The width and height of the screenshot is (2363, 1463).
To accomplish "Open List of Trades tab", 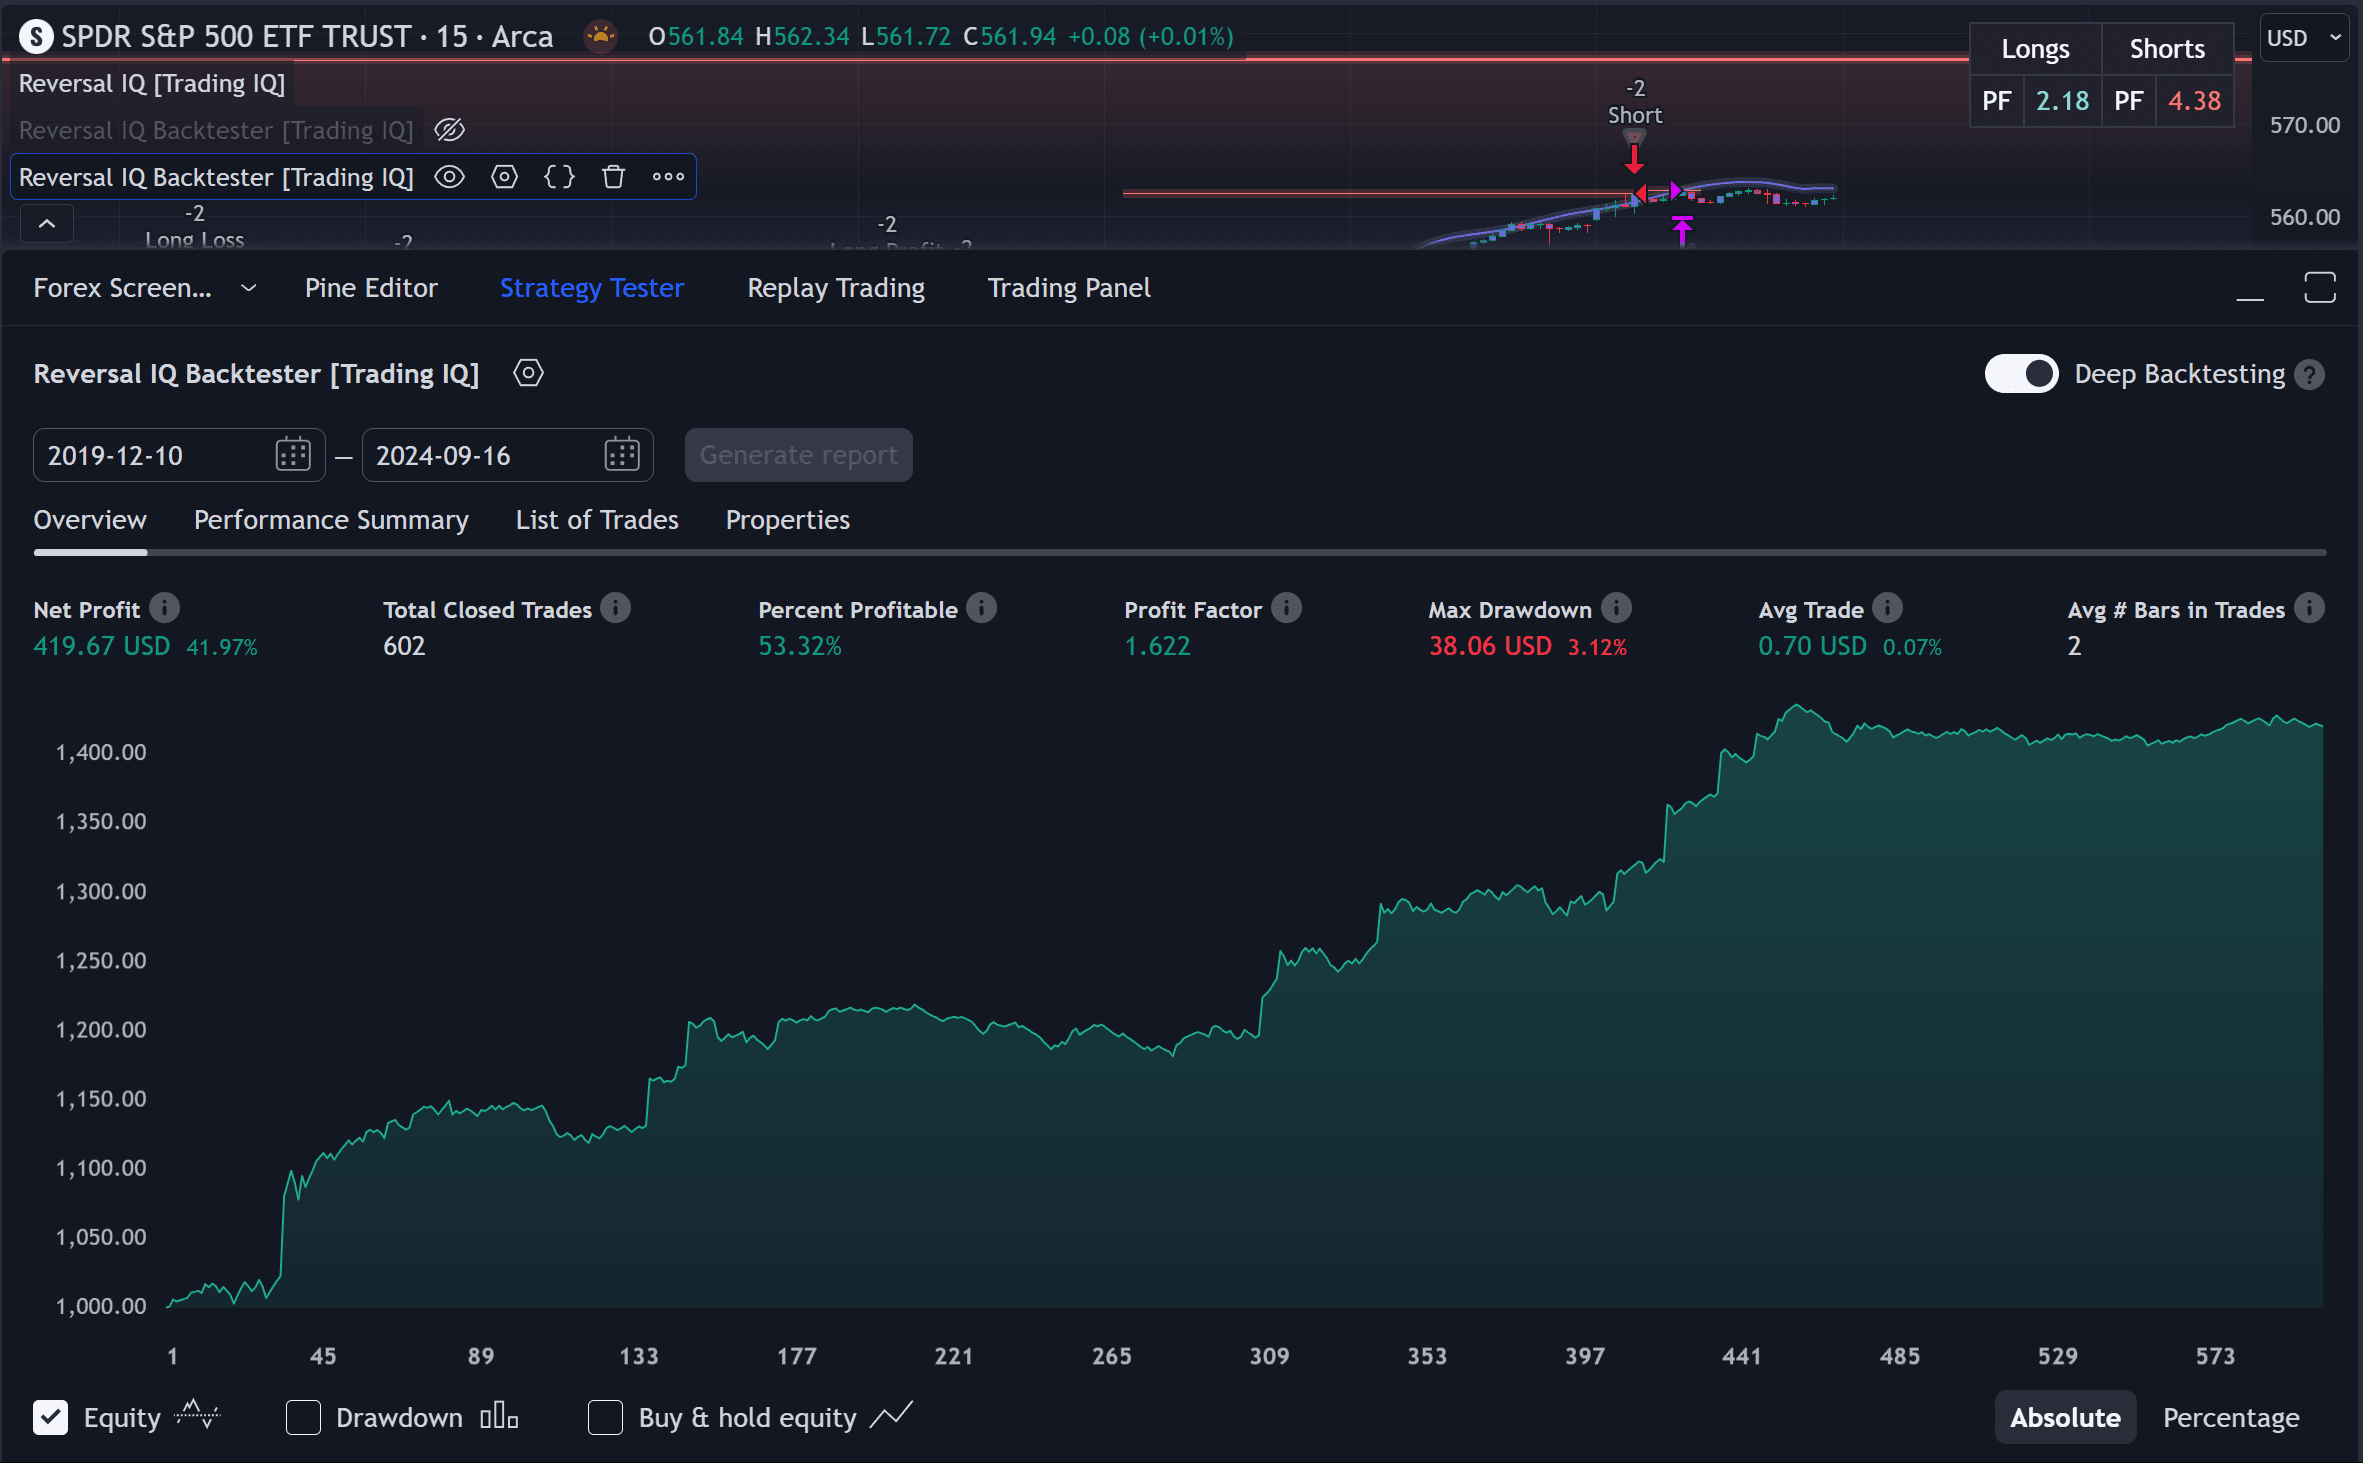I will pyautogui.click(x=597, y=520).
